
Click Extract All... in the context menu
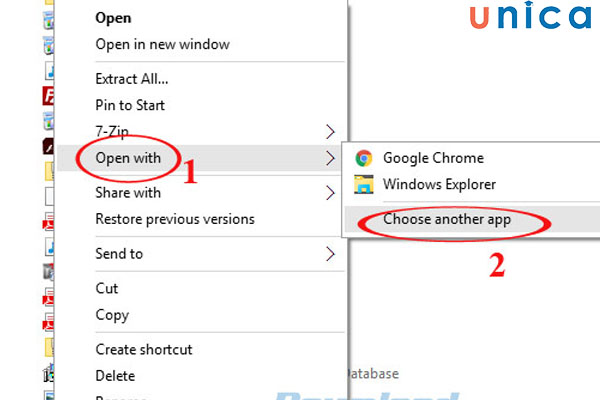(131, 79)
